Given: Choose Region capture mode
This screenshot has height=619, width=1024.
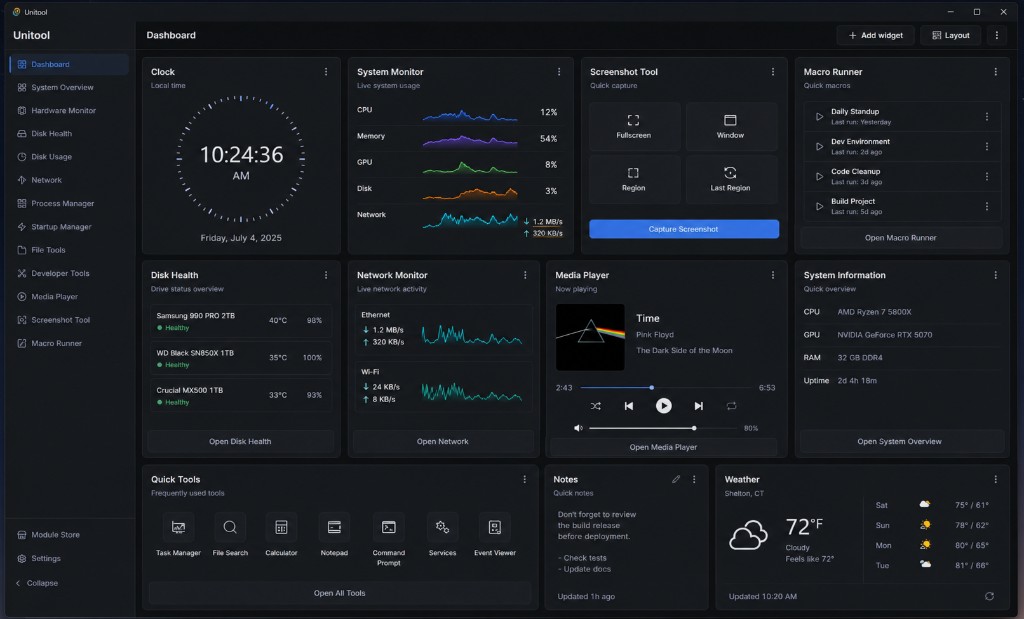Looking at the screenshot, I should pyautogui.click(x=633, y=179).
